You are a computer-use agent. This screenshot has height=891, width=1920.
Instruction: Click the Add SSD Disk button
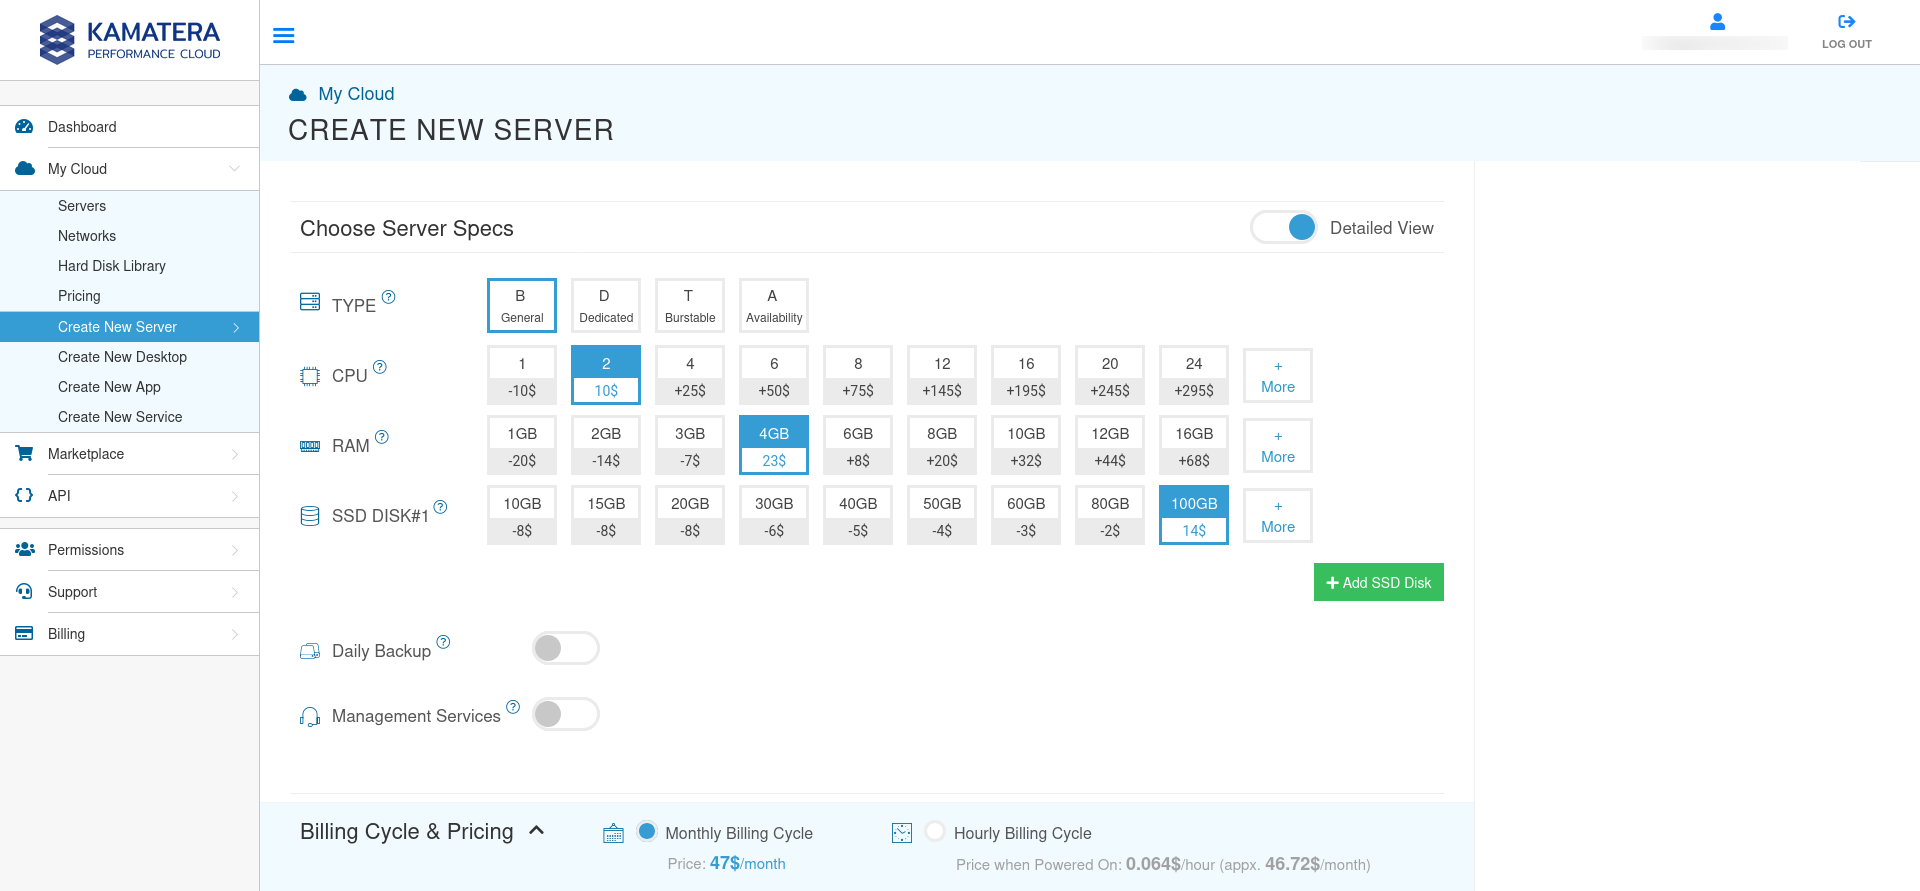pos(1379,582)
